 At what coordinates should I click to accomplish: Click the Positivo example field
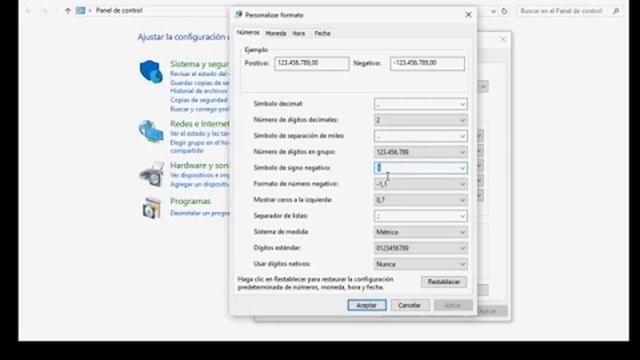point(311,63)
